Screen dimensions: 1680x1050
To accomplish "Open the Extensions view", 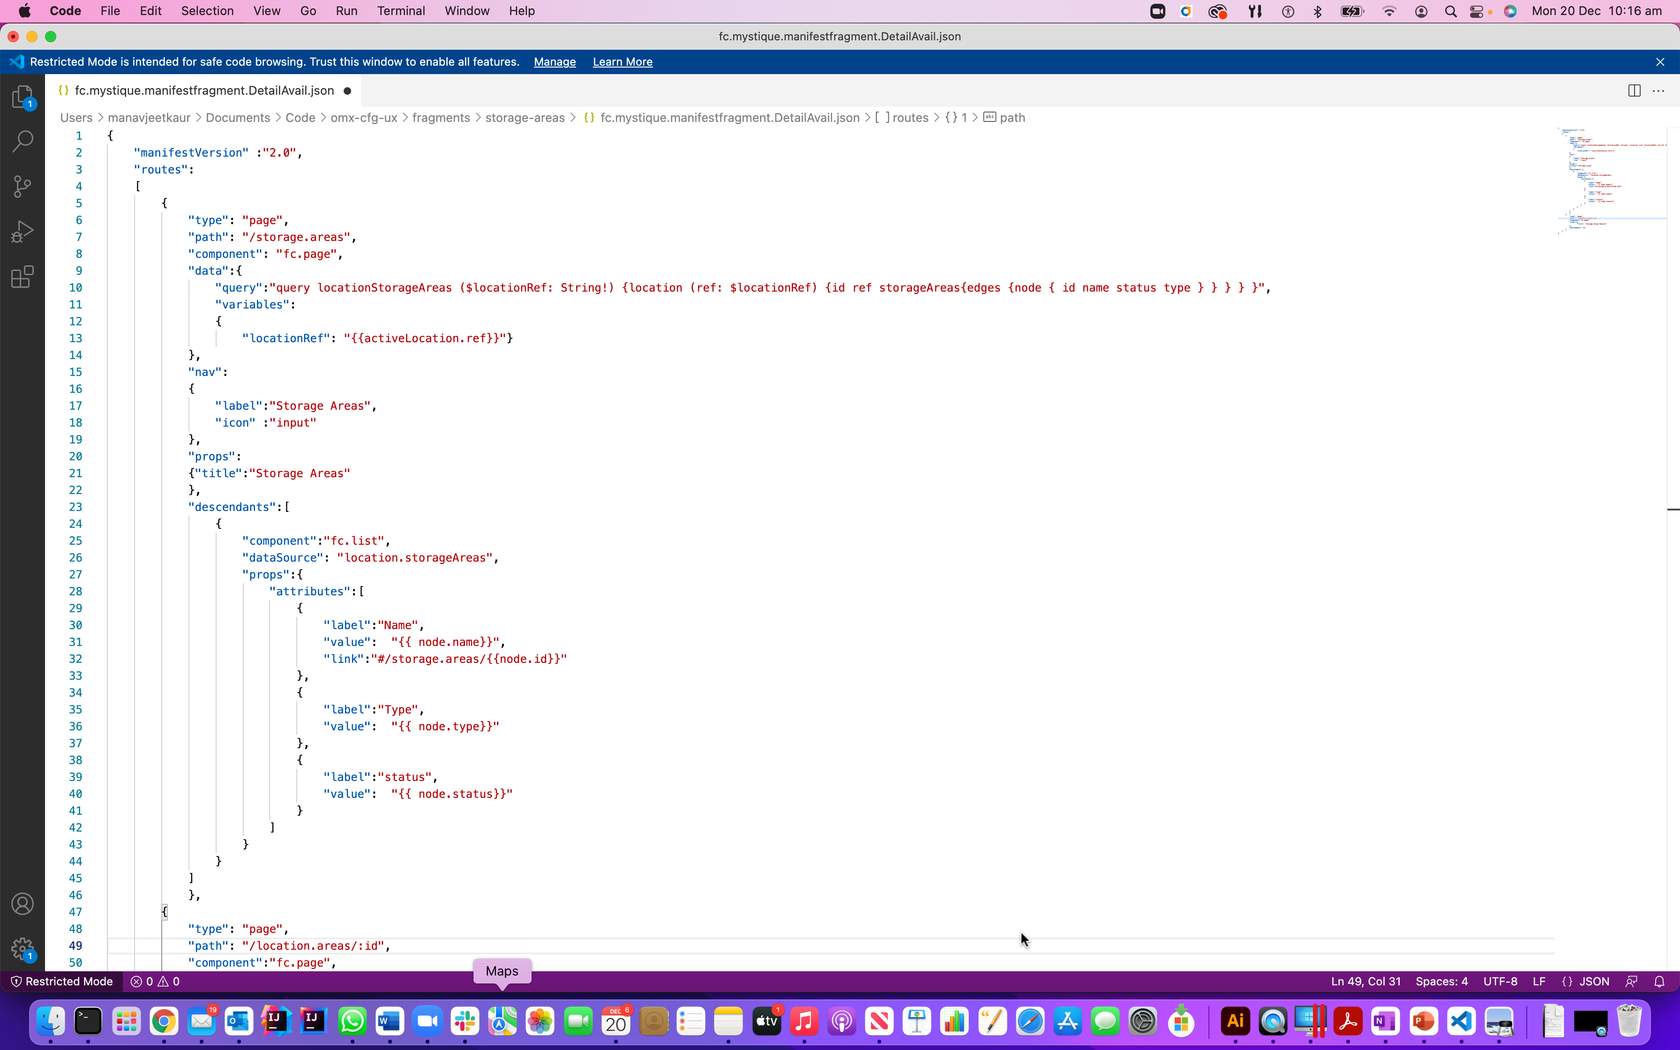I will click(22, 277).
